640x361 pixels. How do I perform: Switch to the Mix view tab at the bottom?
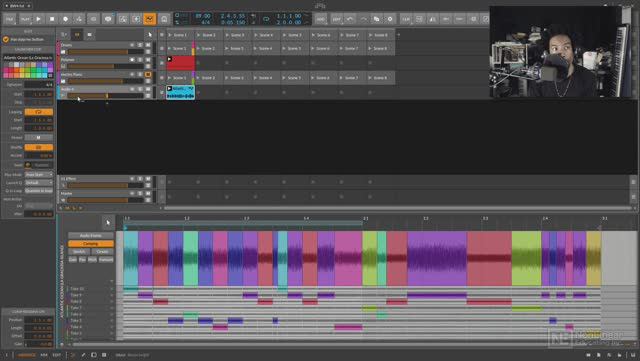pyautogui.click(x=44, y=355)
